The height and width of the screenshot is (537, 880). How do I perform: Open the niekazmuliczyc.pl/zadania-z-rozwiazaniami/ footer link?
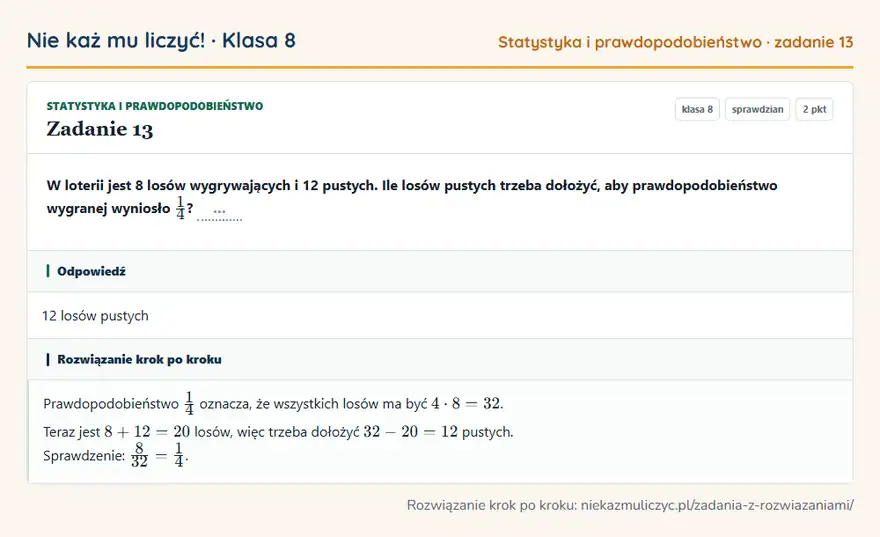point(717,505)
